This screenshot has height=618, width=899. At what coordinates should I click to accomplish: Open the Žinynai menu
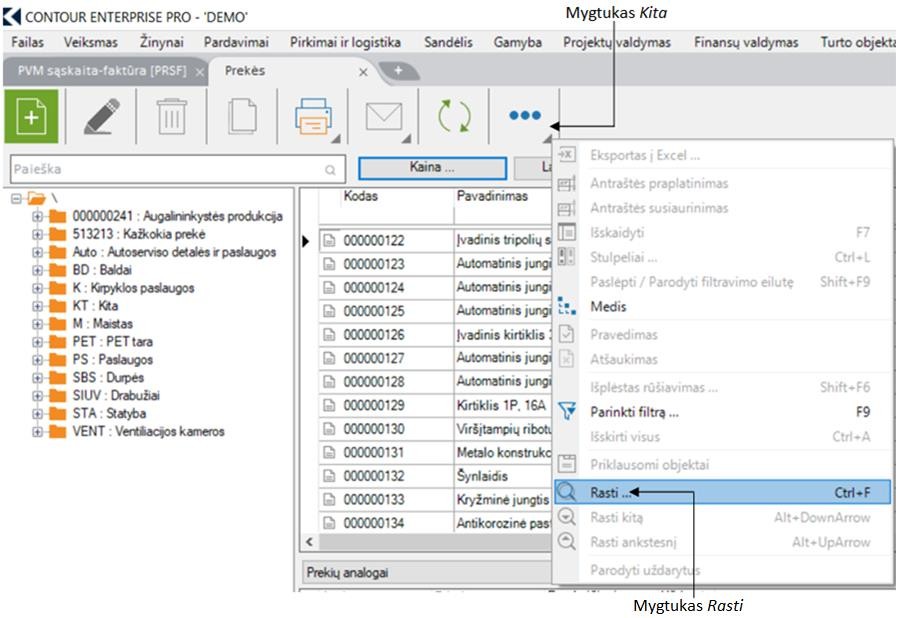pos(161,42)
